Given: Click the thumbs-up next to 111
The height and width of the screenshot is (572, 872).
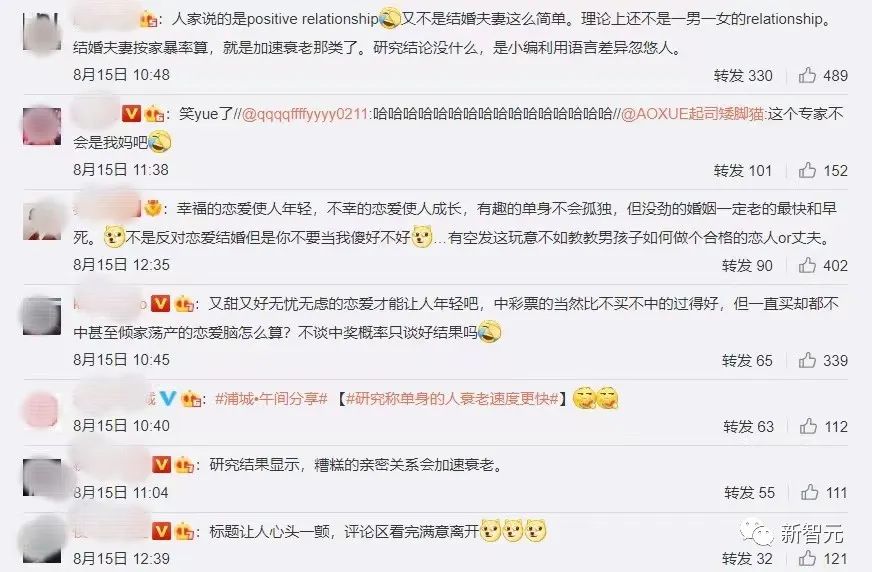Looking at the screenshot, I should [x=809, y=492].
